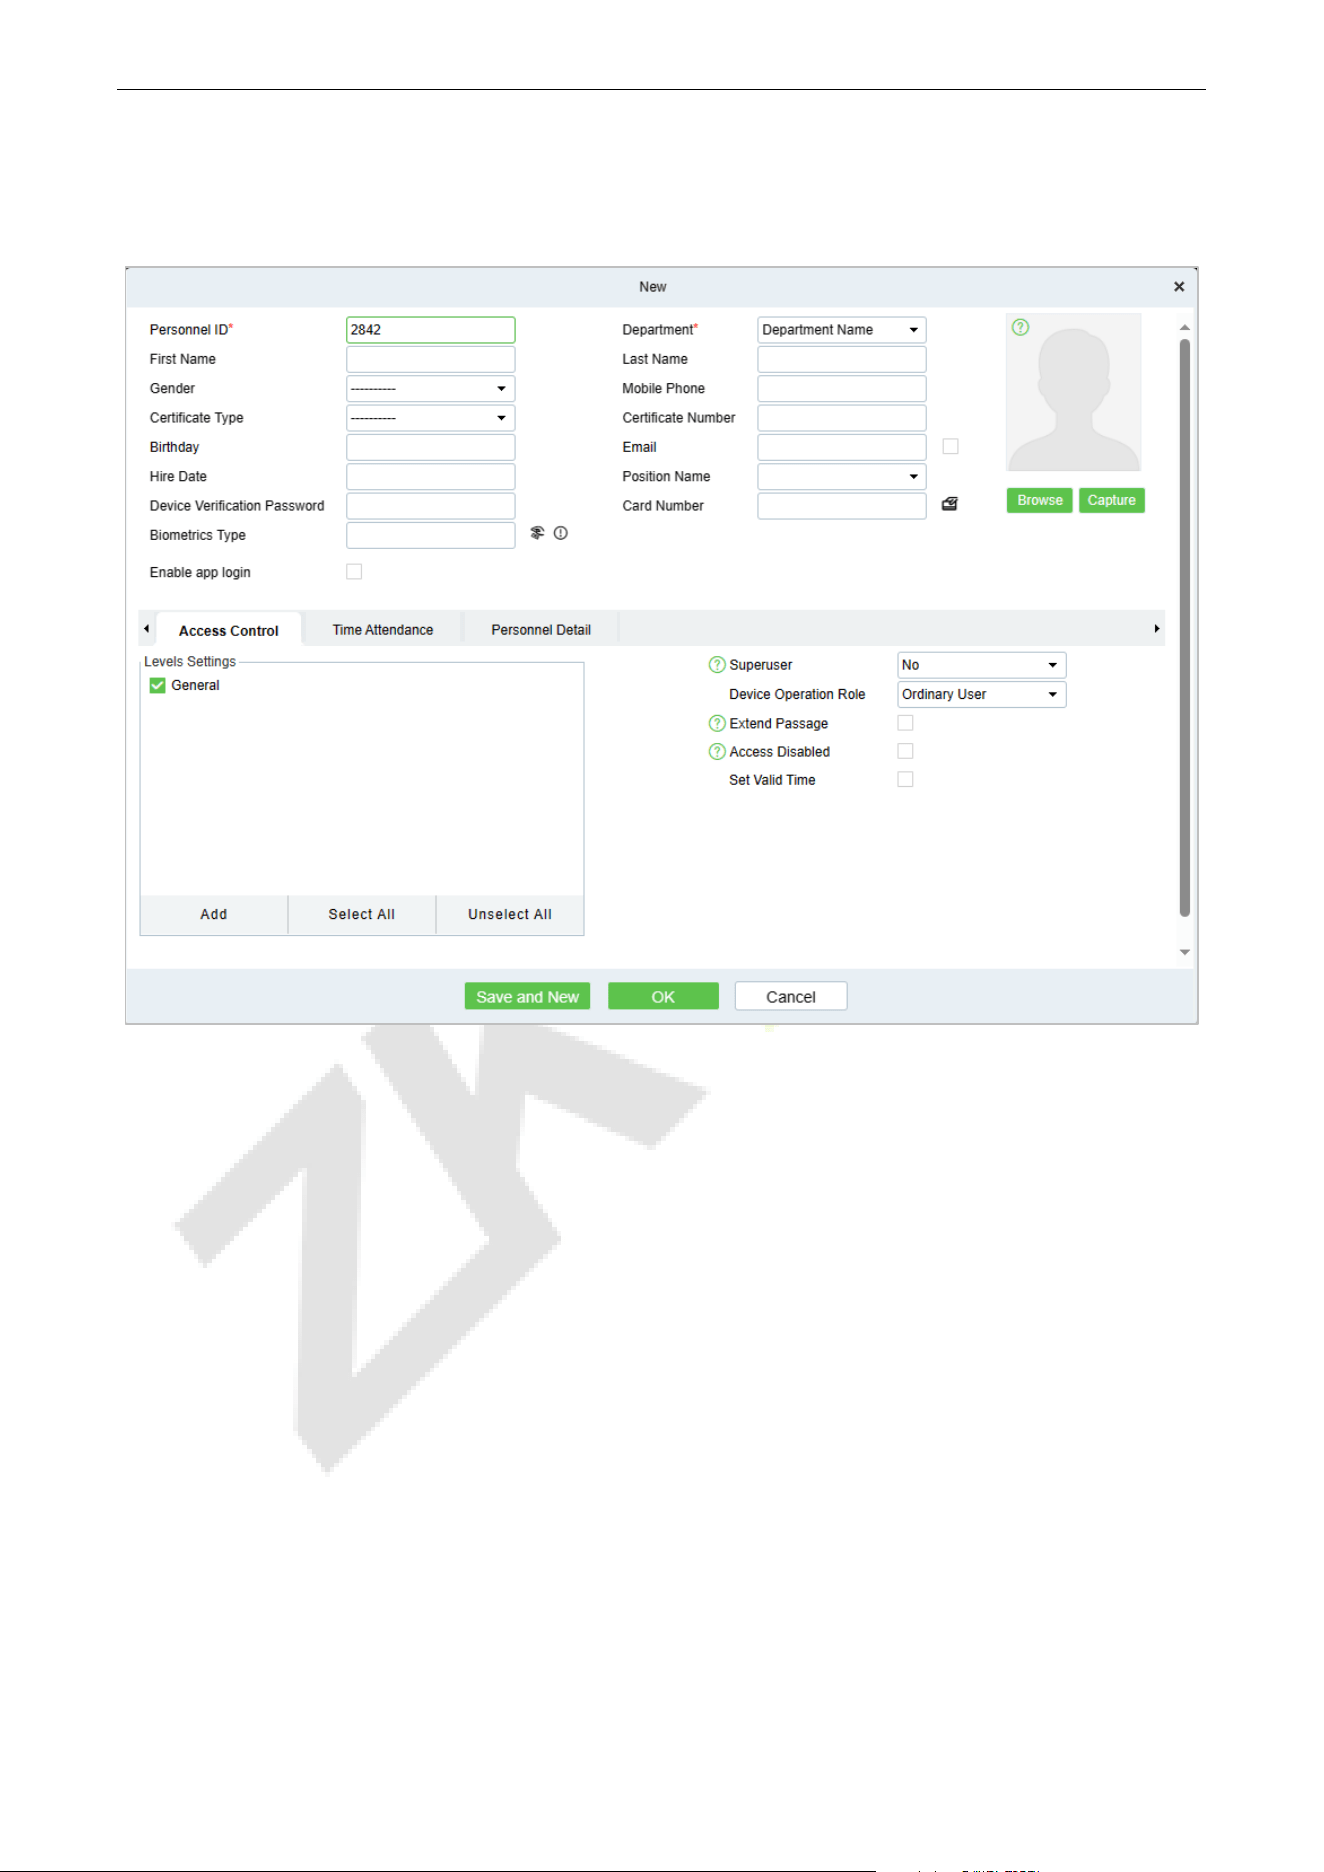This screenshot has height=1872, width=1324.
Task: Click the Card Number input field
Action: pyautogui.click(x=842, y=506)
